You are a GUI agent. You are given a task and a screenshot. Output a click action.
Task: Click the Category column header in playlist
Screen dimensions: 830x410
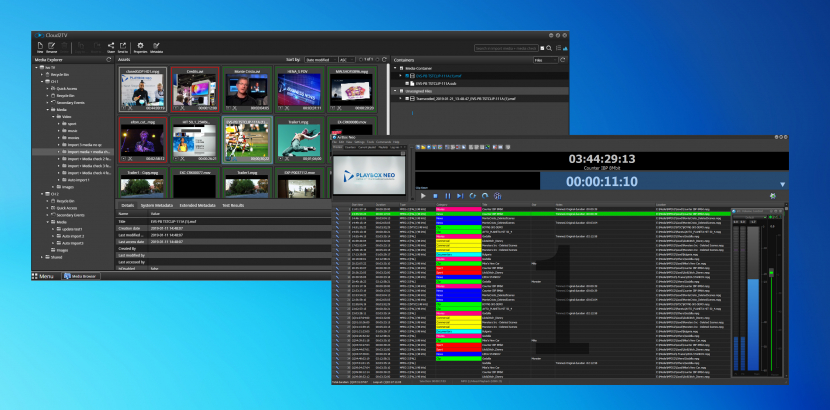(458, 204)
